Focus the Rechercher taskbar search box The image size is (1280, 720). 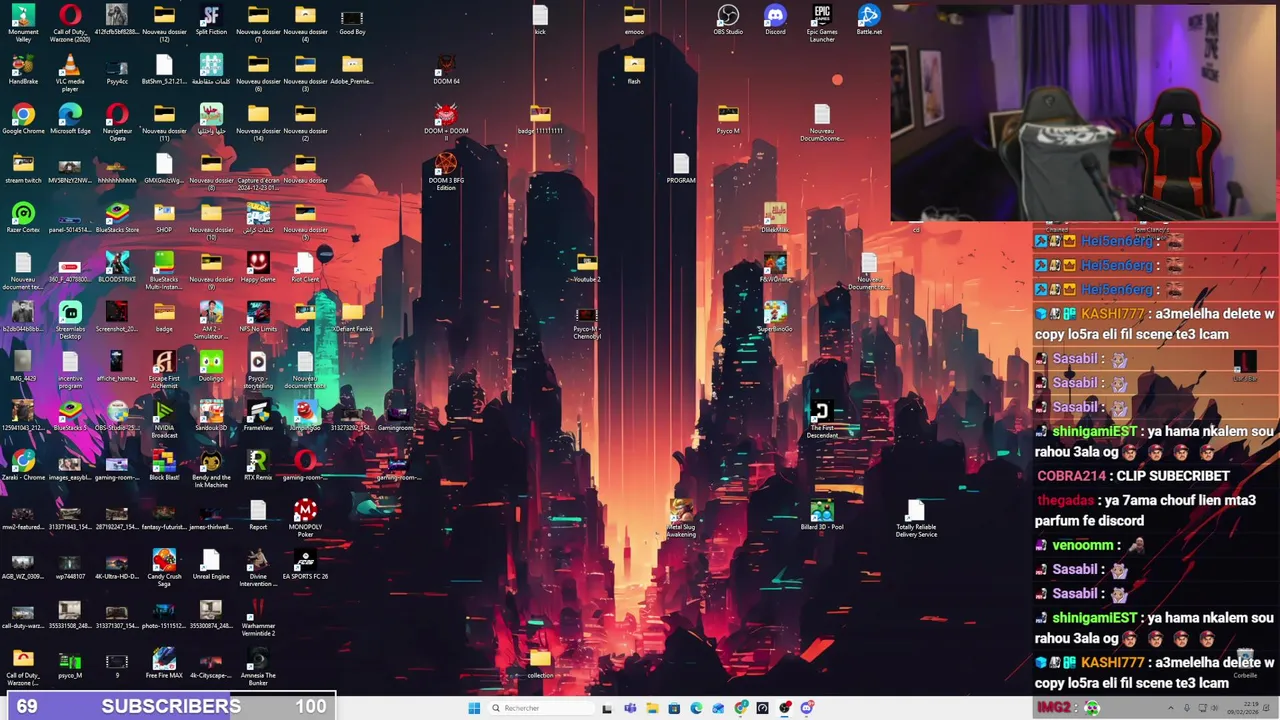541,708
